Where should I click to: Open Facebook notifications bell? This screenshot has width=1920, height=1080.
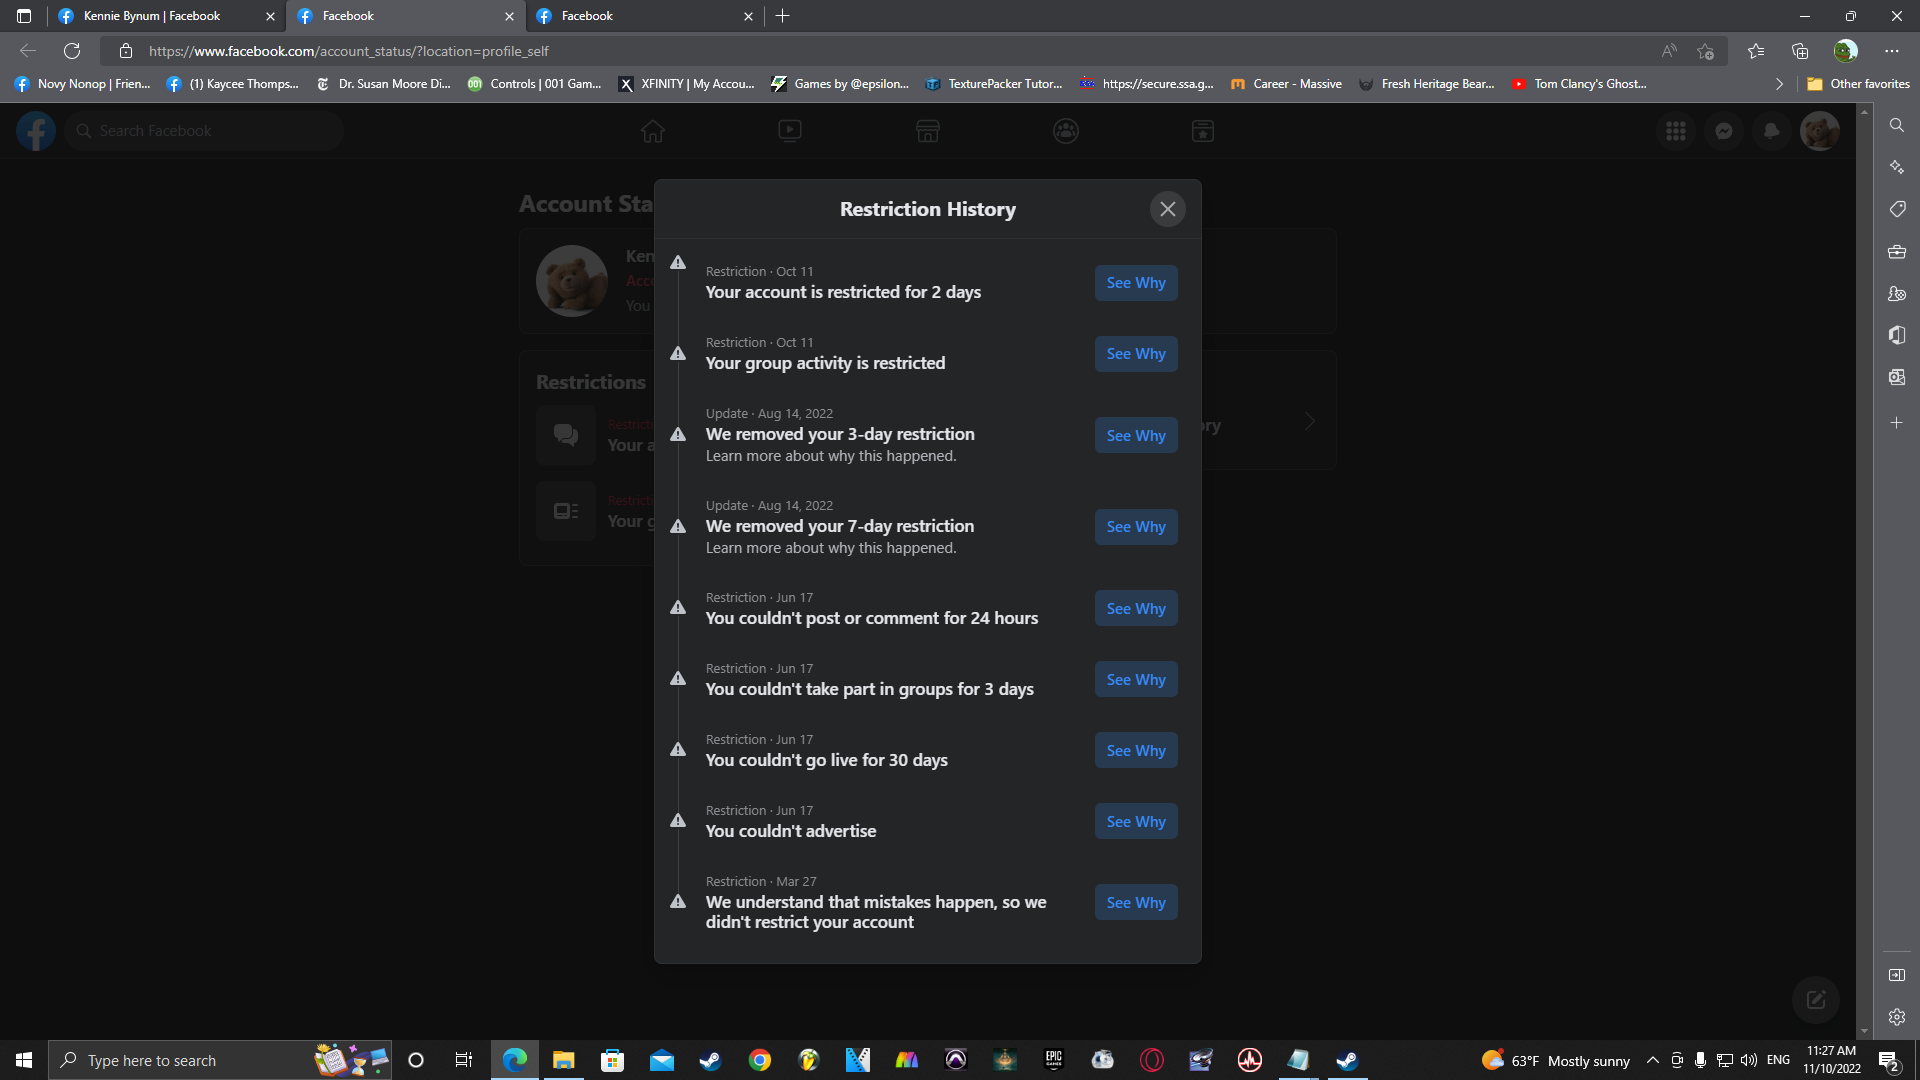pyautogui.click(x=1771, y=131)
